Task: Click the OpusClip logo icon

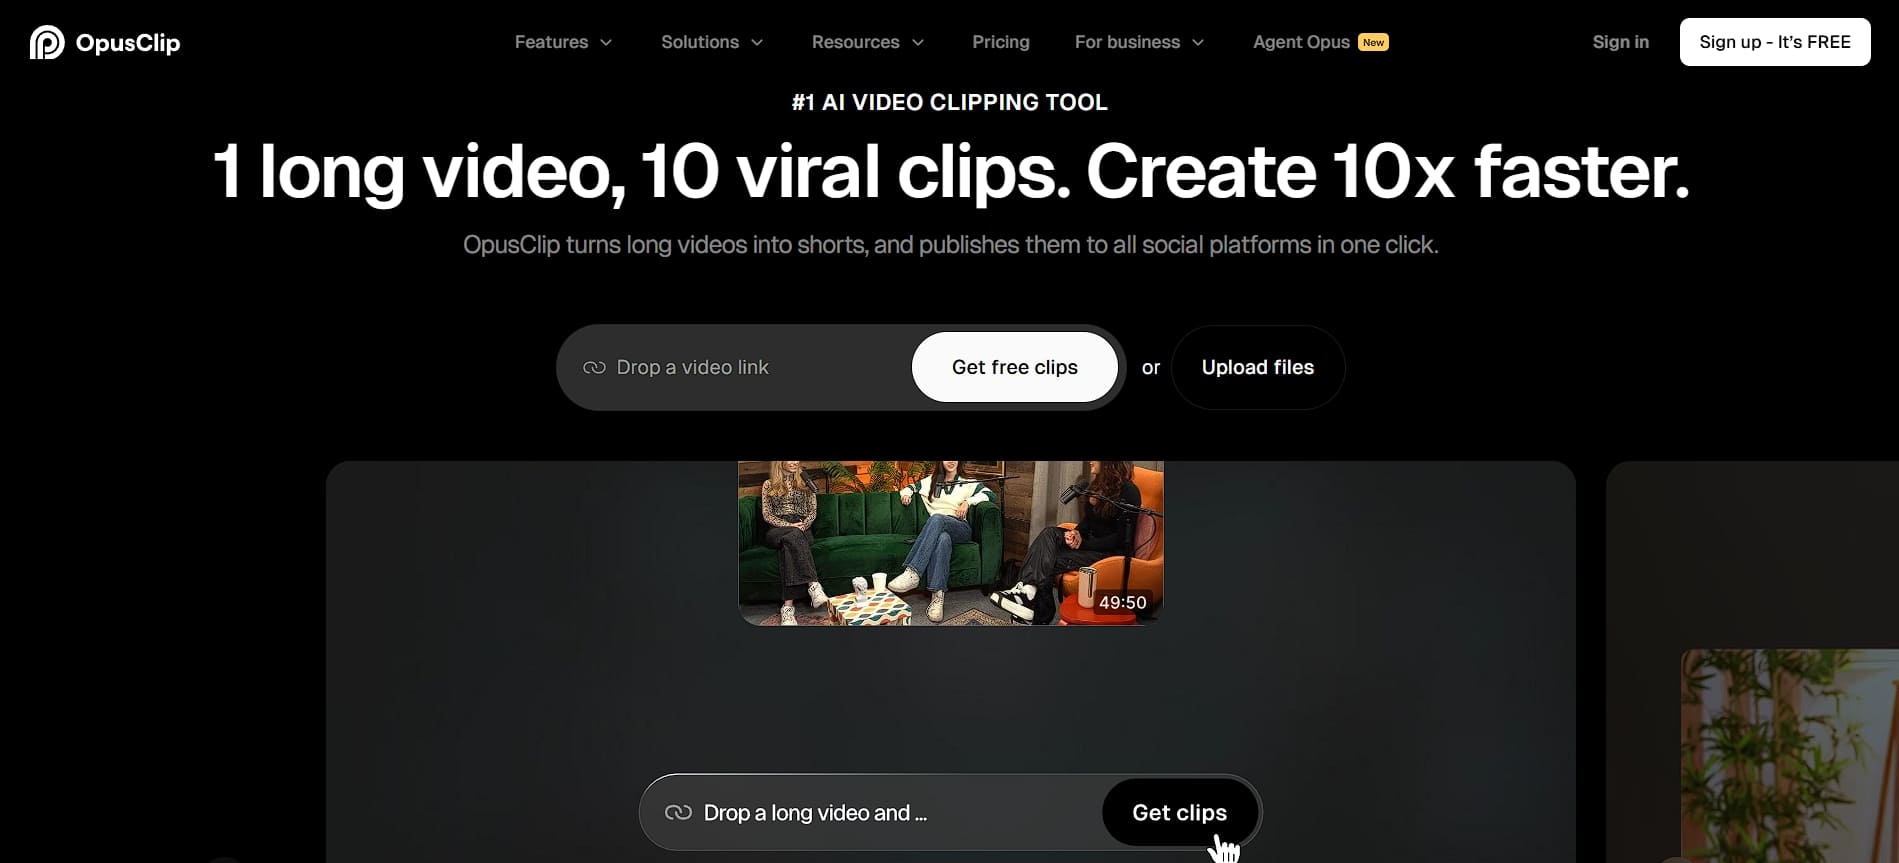Action: [x=47, y=42]
